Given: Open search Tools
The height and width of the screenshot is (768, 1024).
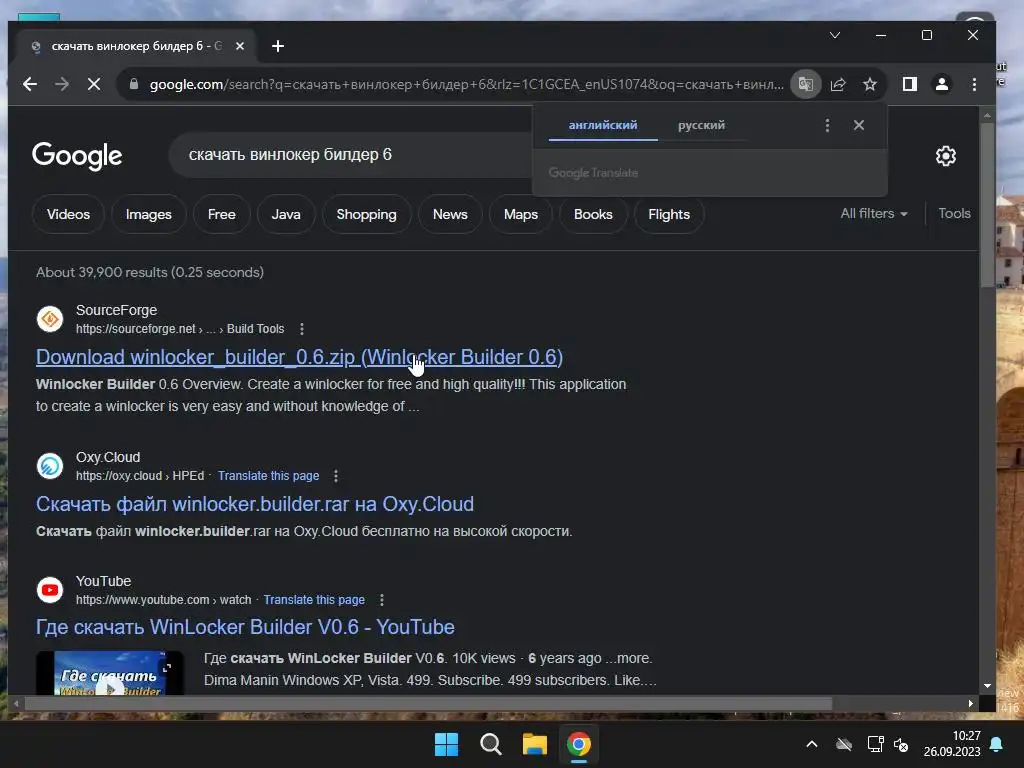Looking at the screenshot, I should click(954, 214).
